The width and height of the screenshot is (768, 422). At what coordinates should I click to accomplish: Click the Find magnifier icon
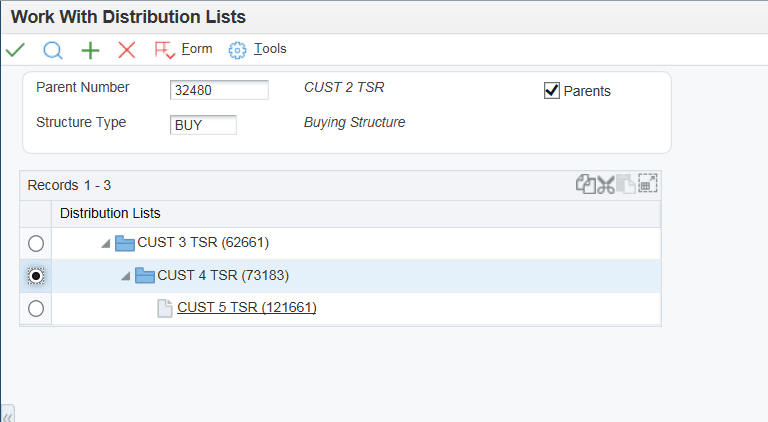point(53,50)
